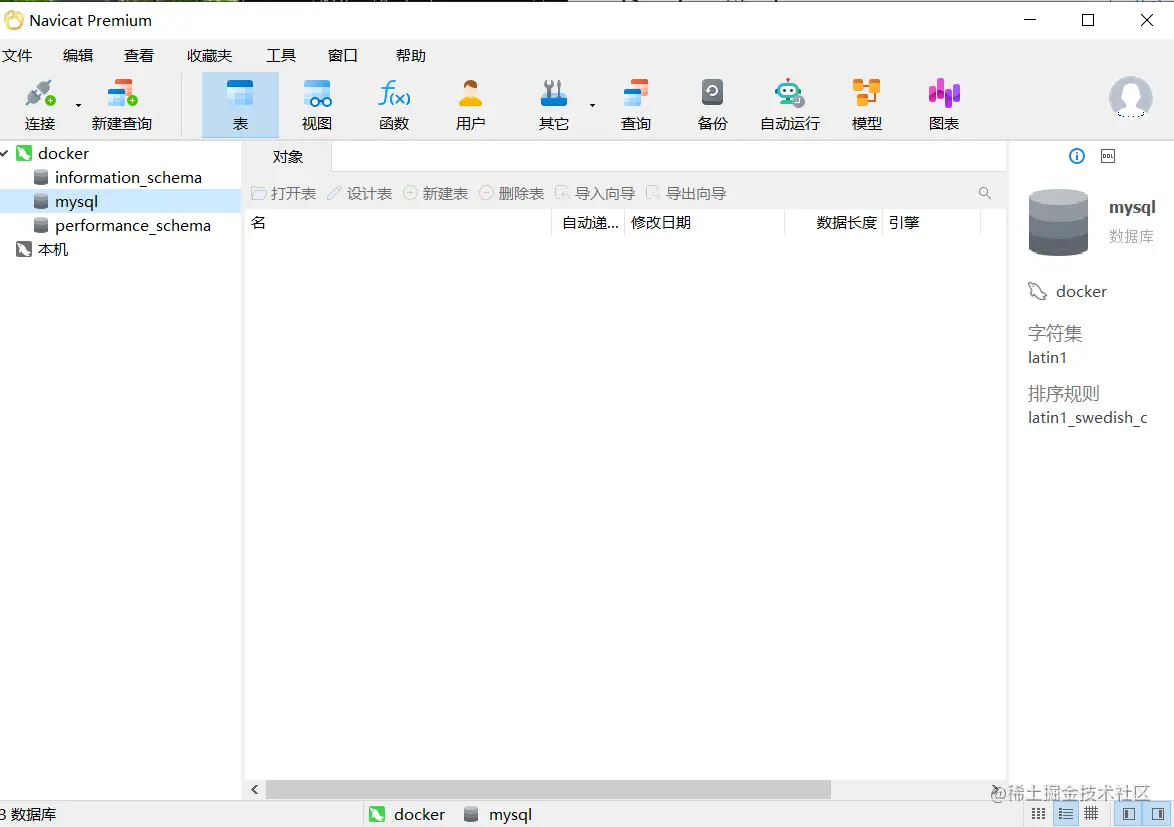Switch to icon grid view in status bar
The image size is (1174, 827).
tap(1038, 814)
